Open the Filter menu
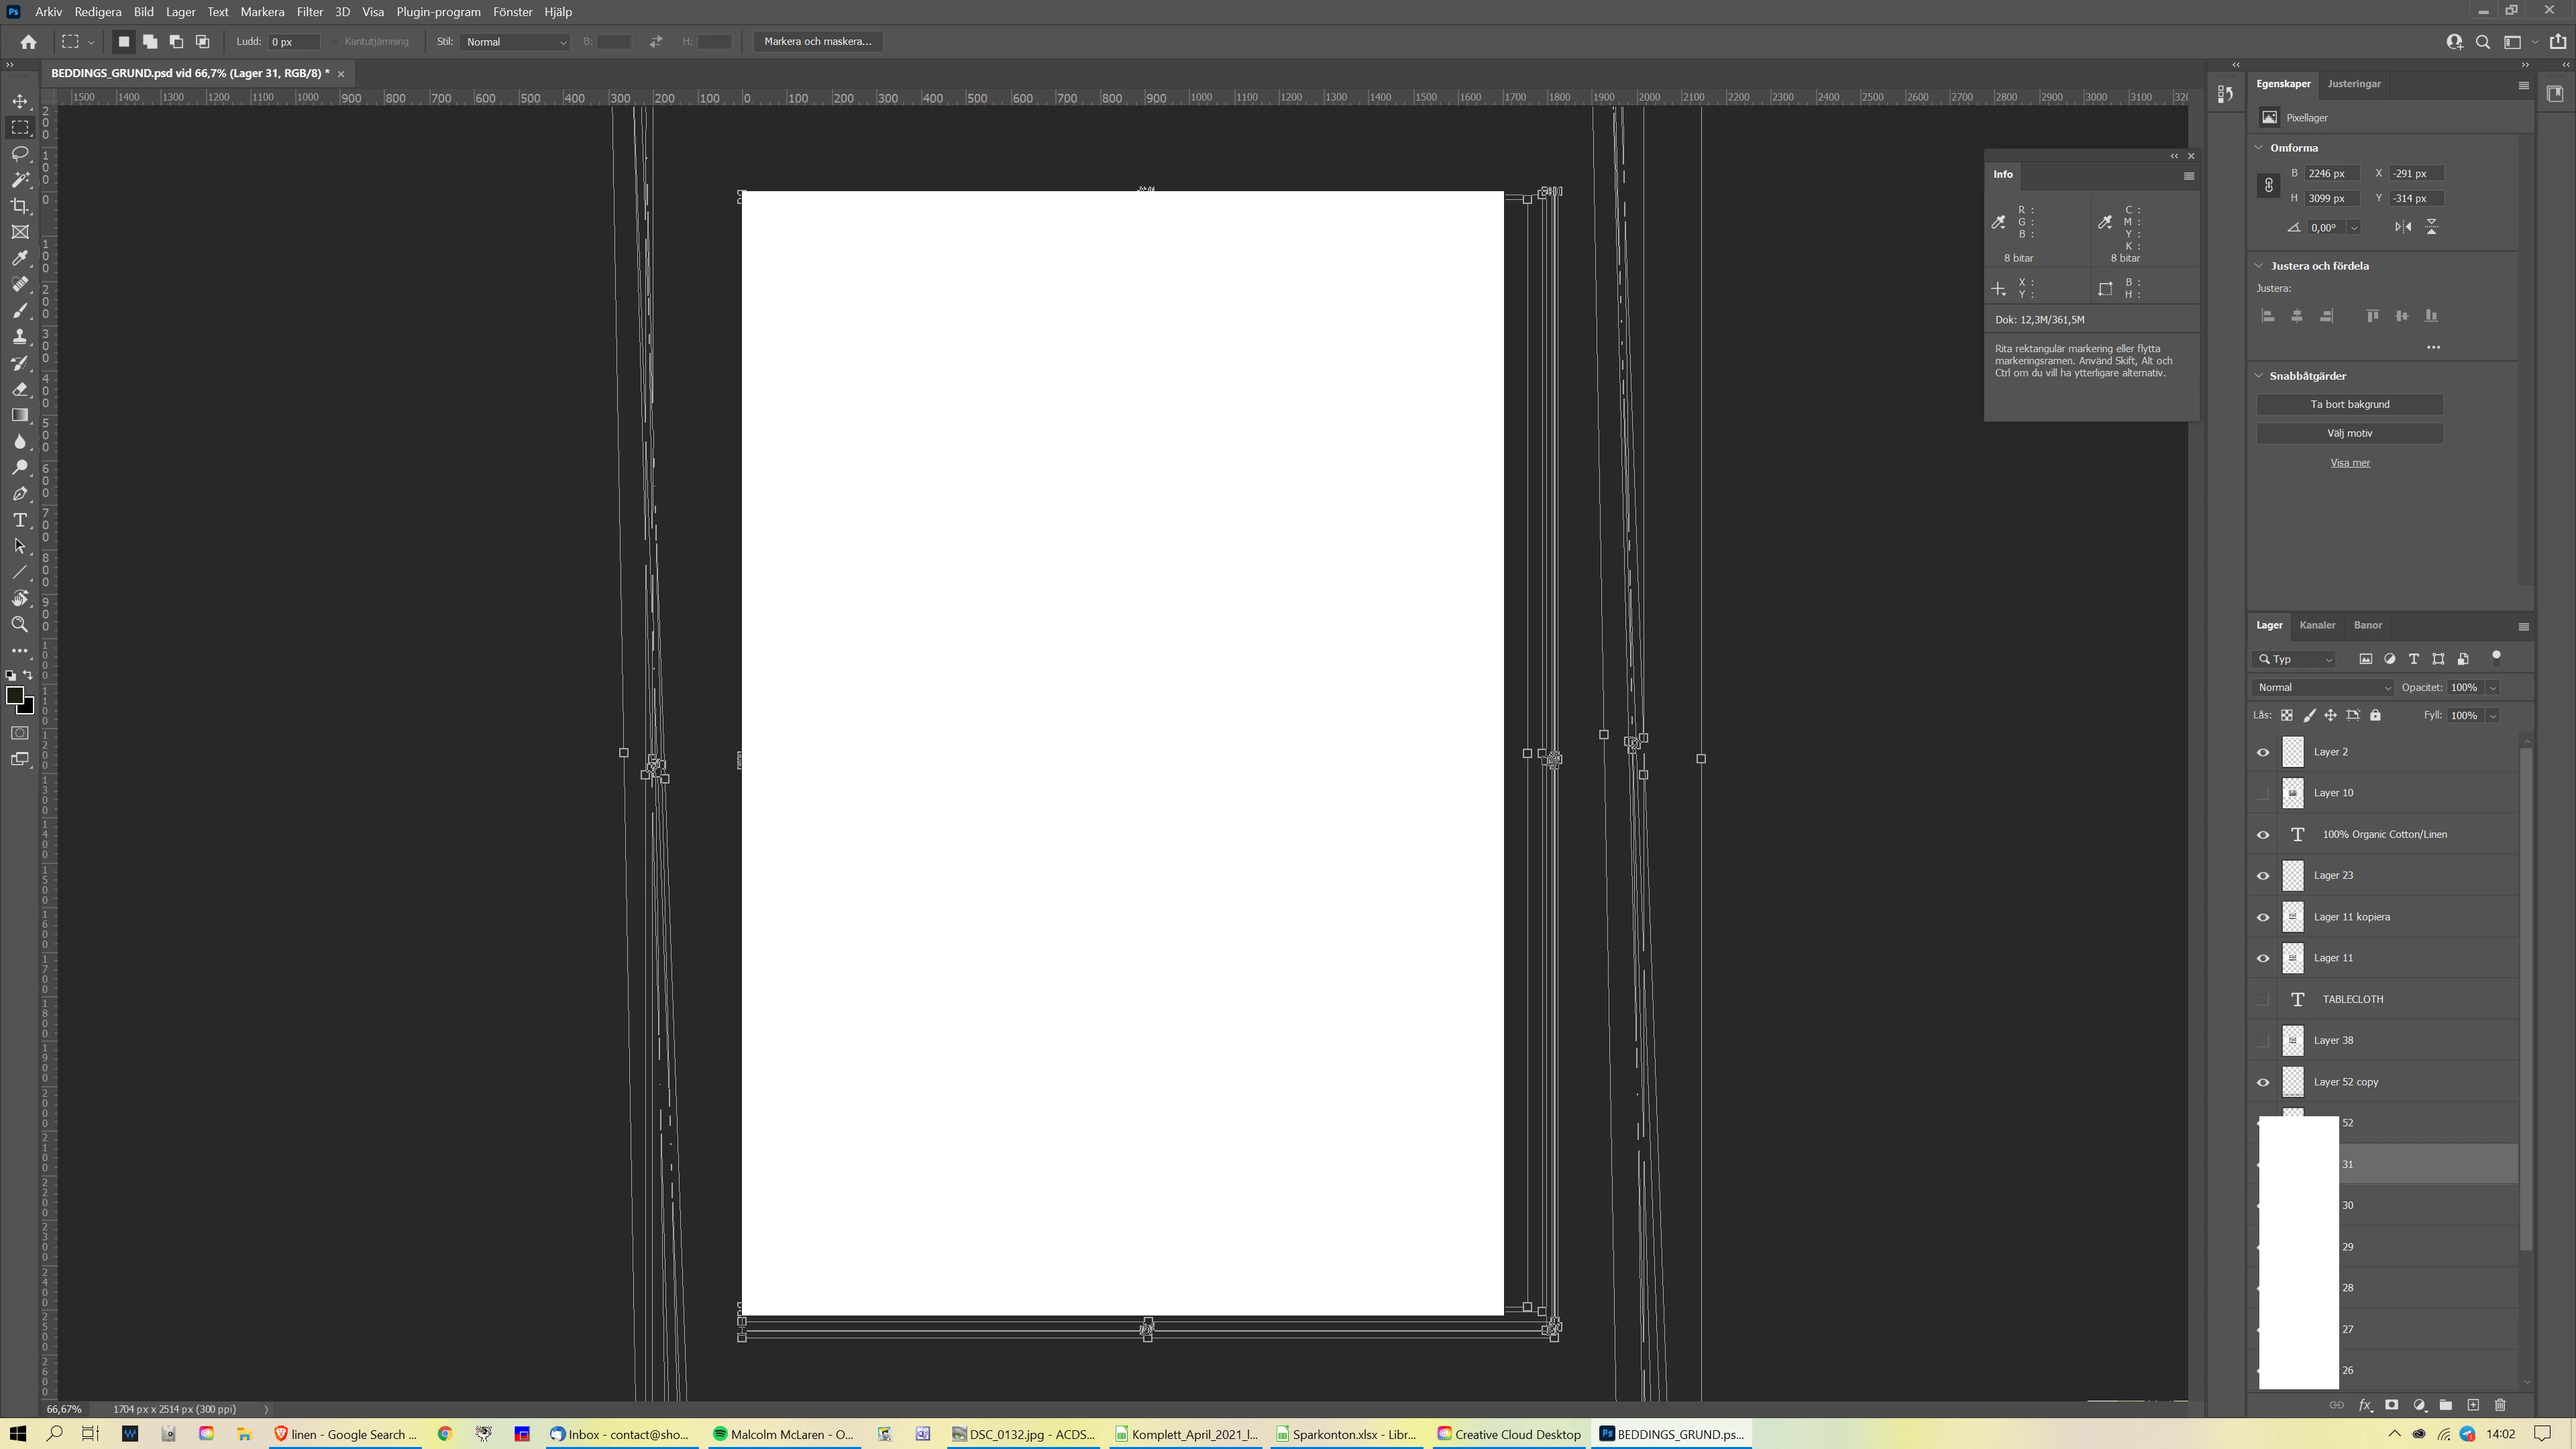 309,12
